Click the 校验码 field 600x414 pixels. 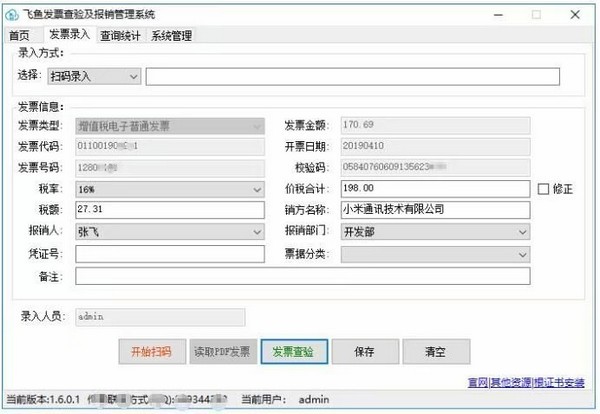click(x=435, y=167)
